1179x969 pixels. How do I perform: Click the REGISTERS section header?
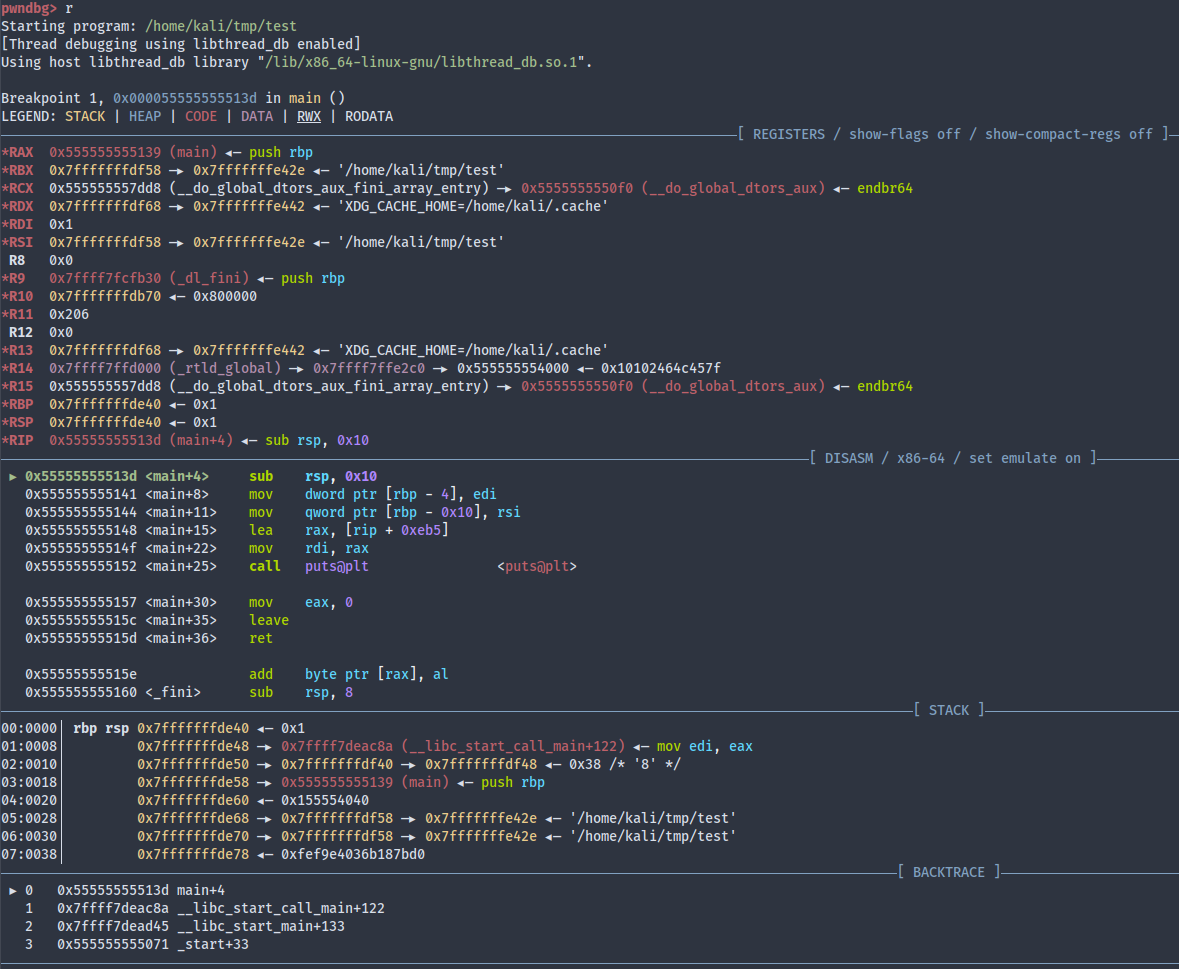tap(789, 134)
